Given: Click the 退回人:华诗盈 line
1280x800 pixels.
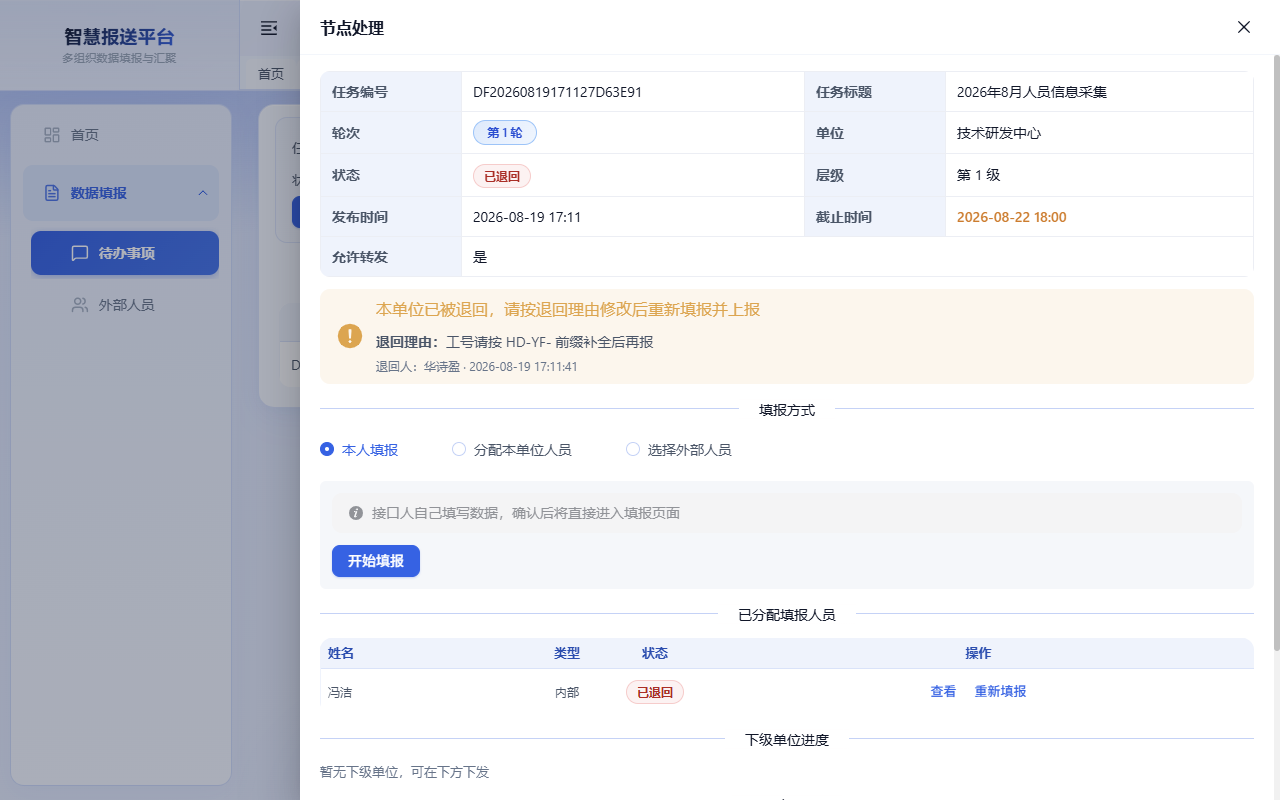Looking at the screenshot, I should pyautogui.click(x=477, y=367).
